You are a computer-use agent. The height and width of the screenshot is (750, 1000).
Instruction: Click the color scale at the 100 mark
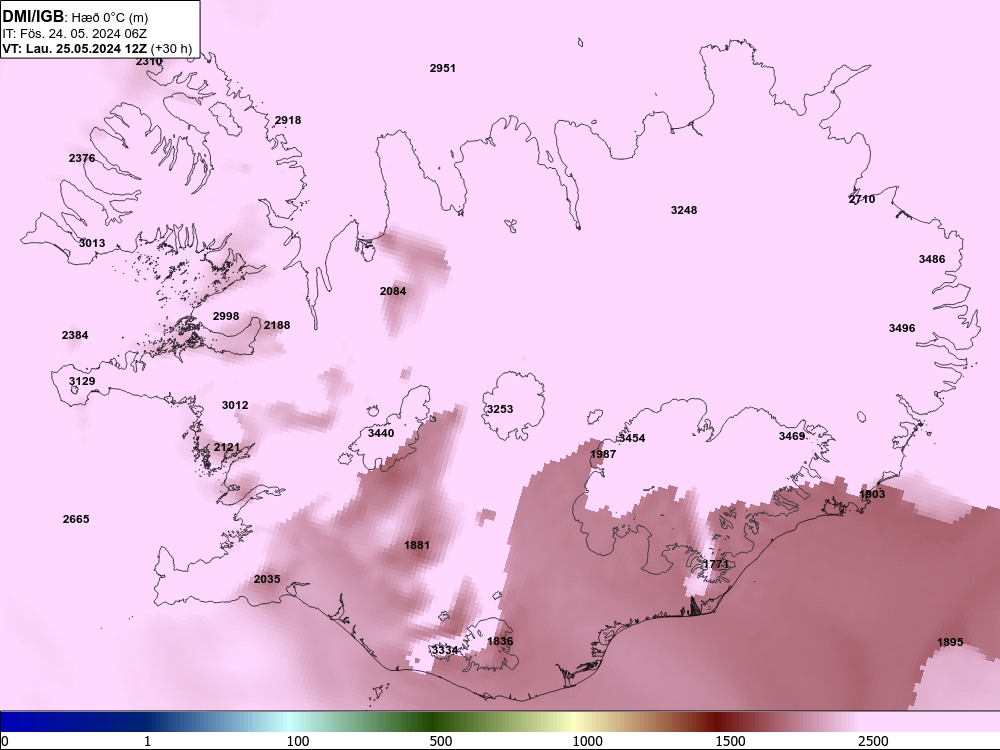pyautogui.click(x=298, y=741)
